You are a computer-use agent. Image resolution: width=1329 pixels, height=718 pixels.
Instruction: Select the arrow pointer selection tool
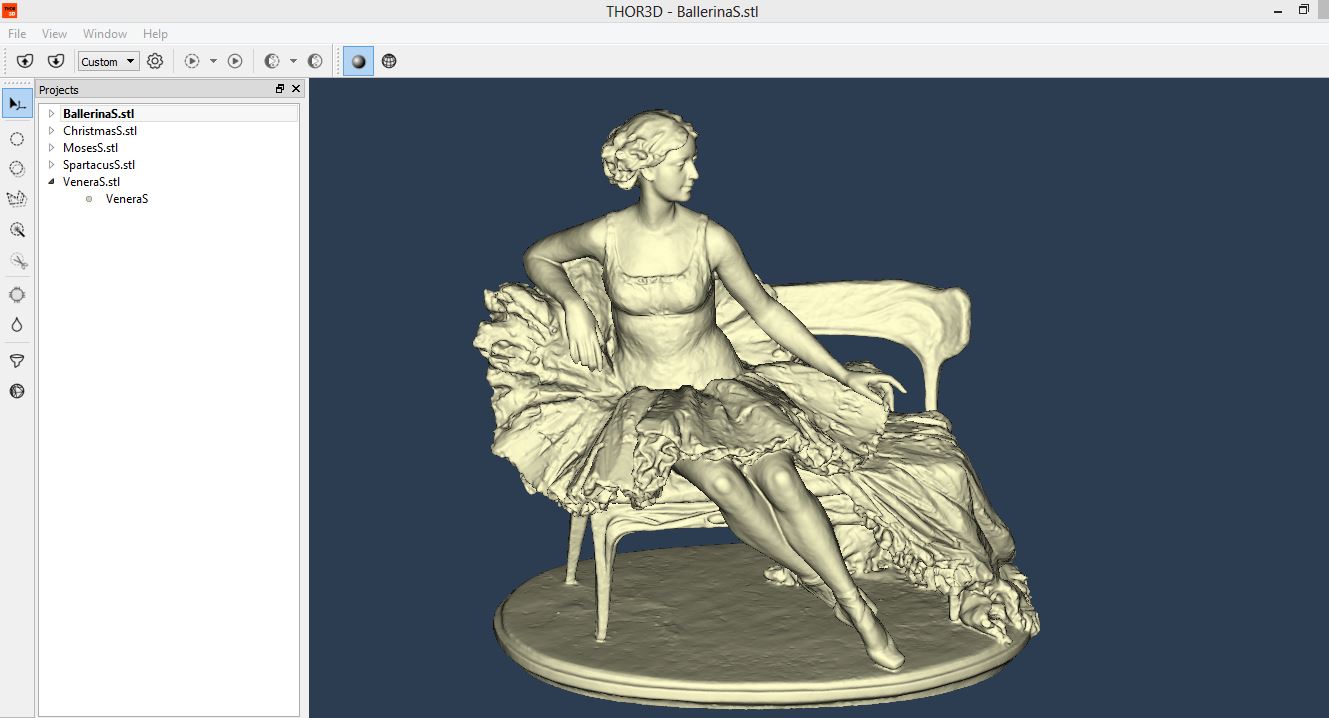[17, 103]
